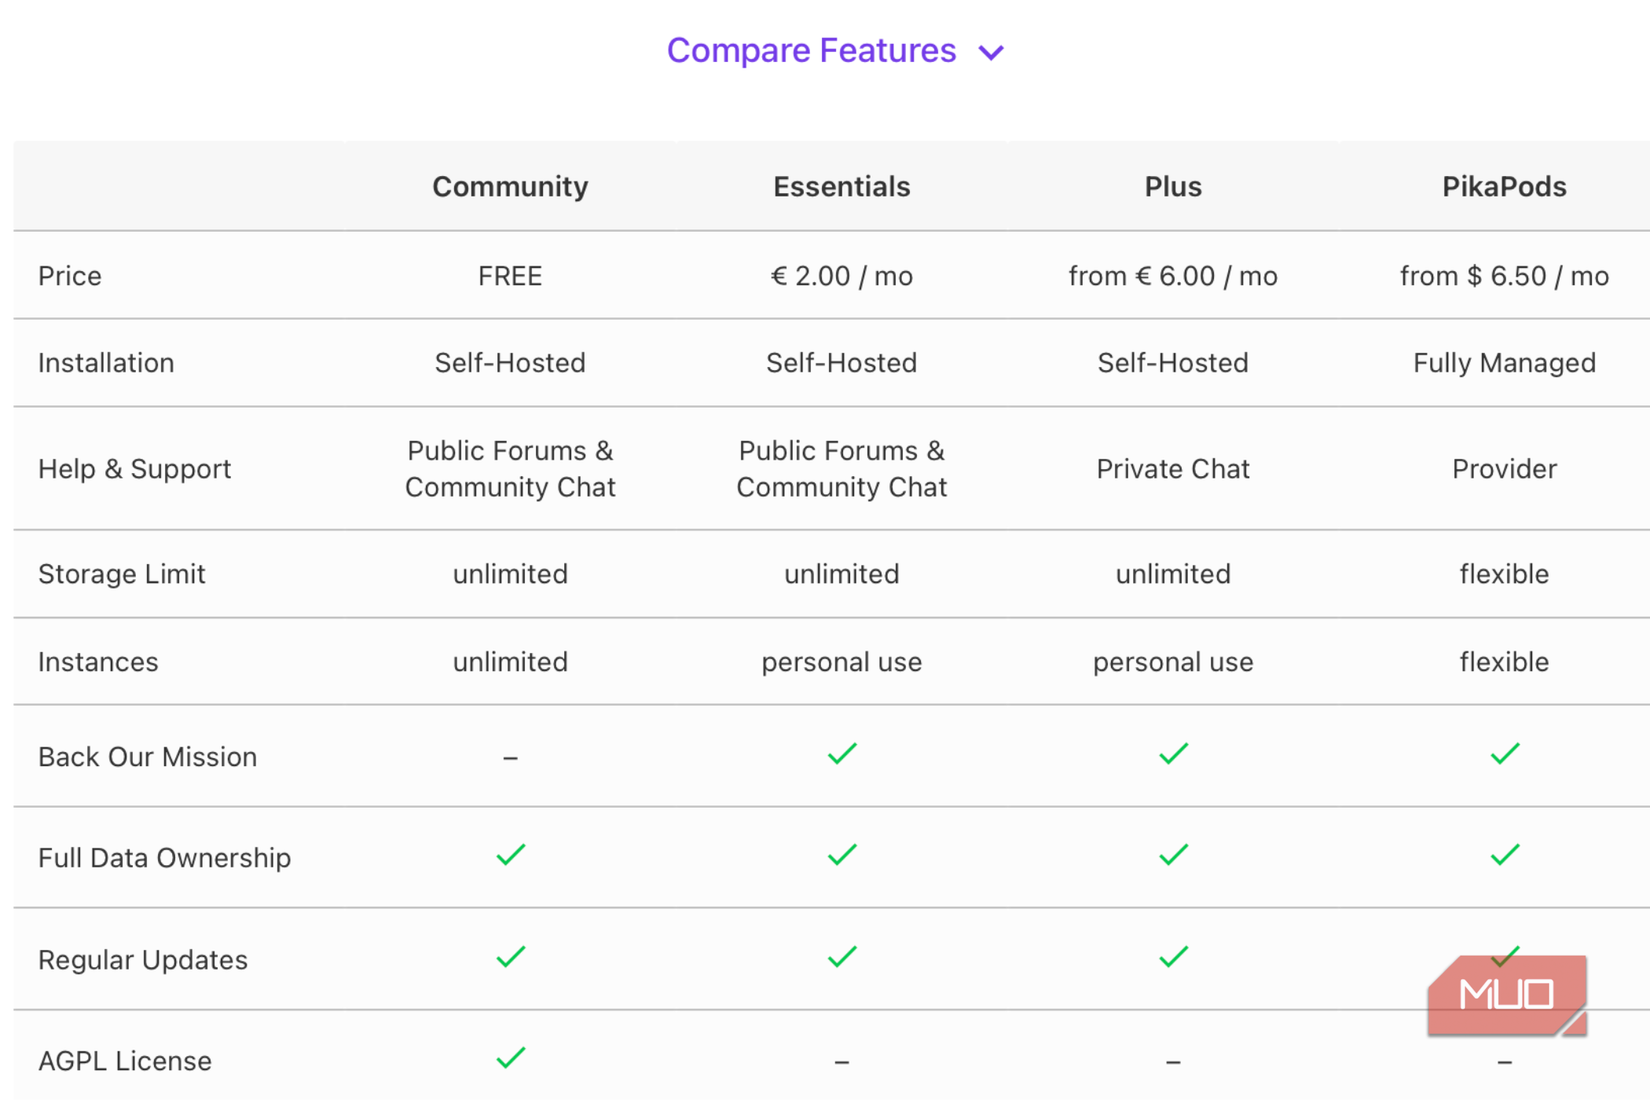Click the Community checkmark for Regular Updates
The image size is (1650, 1100).
[x=510, y=958]
